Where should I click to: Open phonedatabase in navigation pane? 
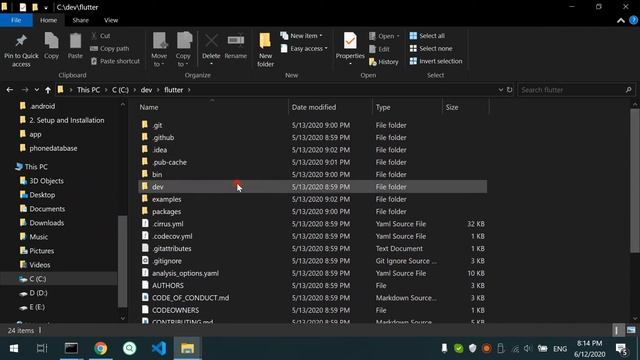(49, 148)
